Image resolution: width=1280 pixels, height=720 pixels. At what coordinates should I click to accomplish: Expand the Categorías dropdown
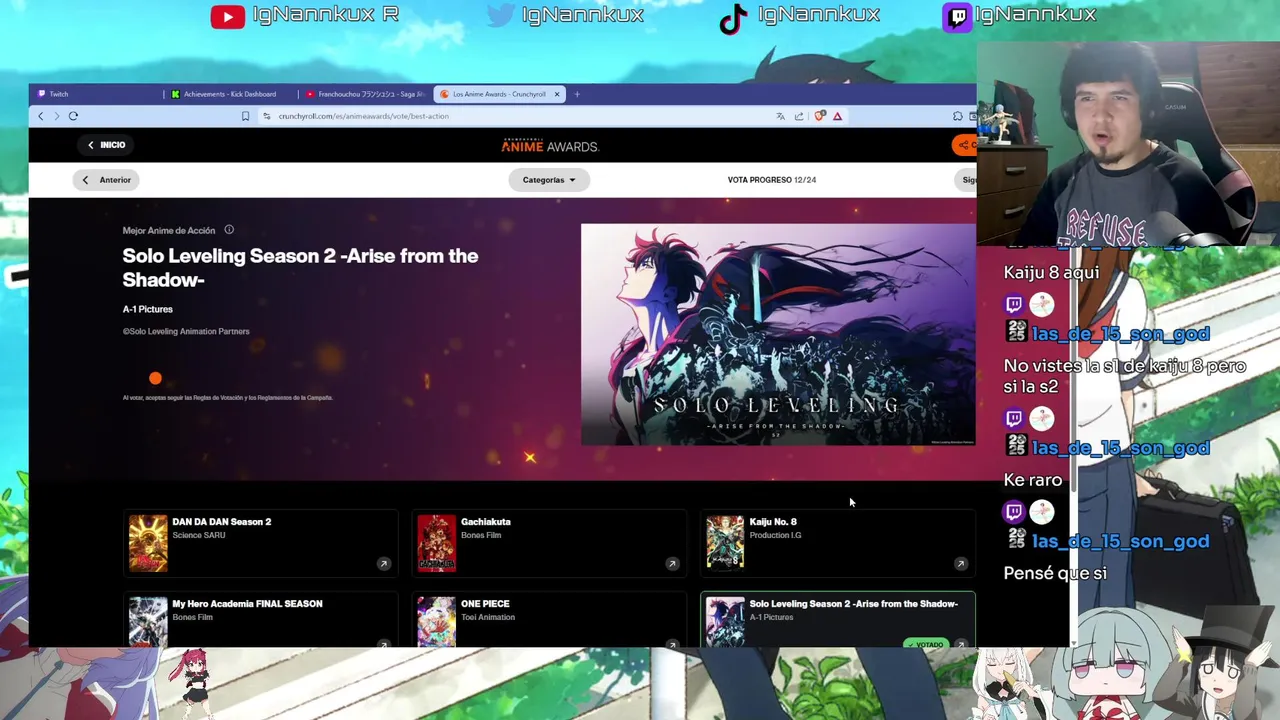point(549,180)
